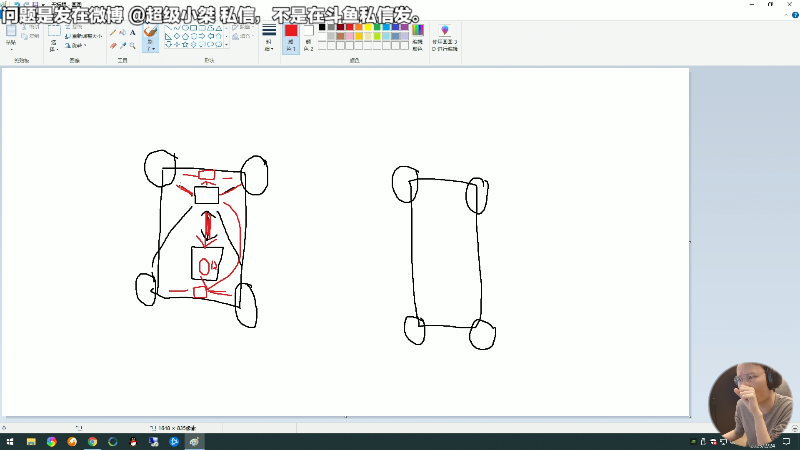Screen dimensions: 800x450
Task: Collapse the ribbon with the caret
Action: pyautogui.click(x=786, y=15)
